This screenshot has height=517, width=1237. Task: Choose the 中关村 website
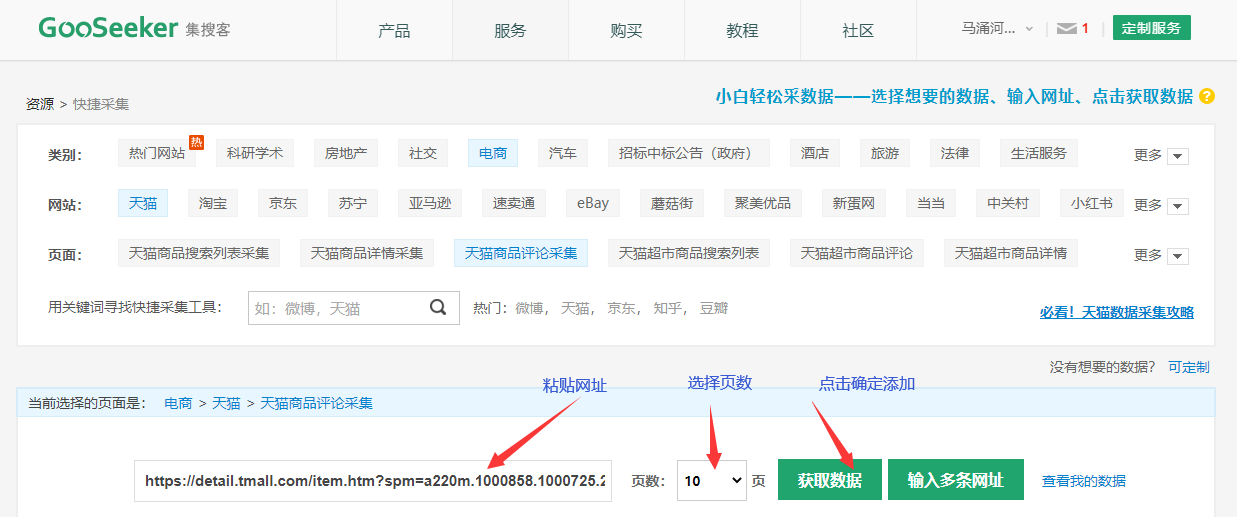point(1008,203)
